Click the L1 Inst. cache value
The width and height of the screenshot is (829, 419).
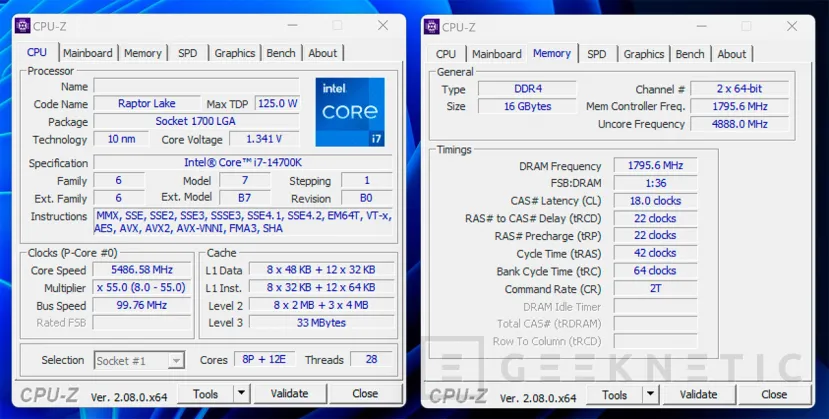click(x=321, y=287)
